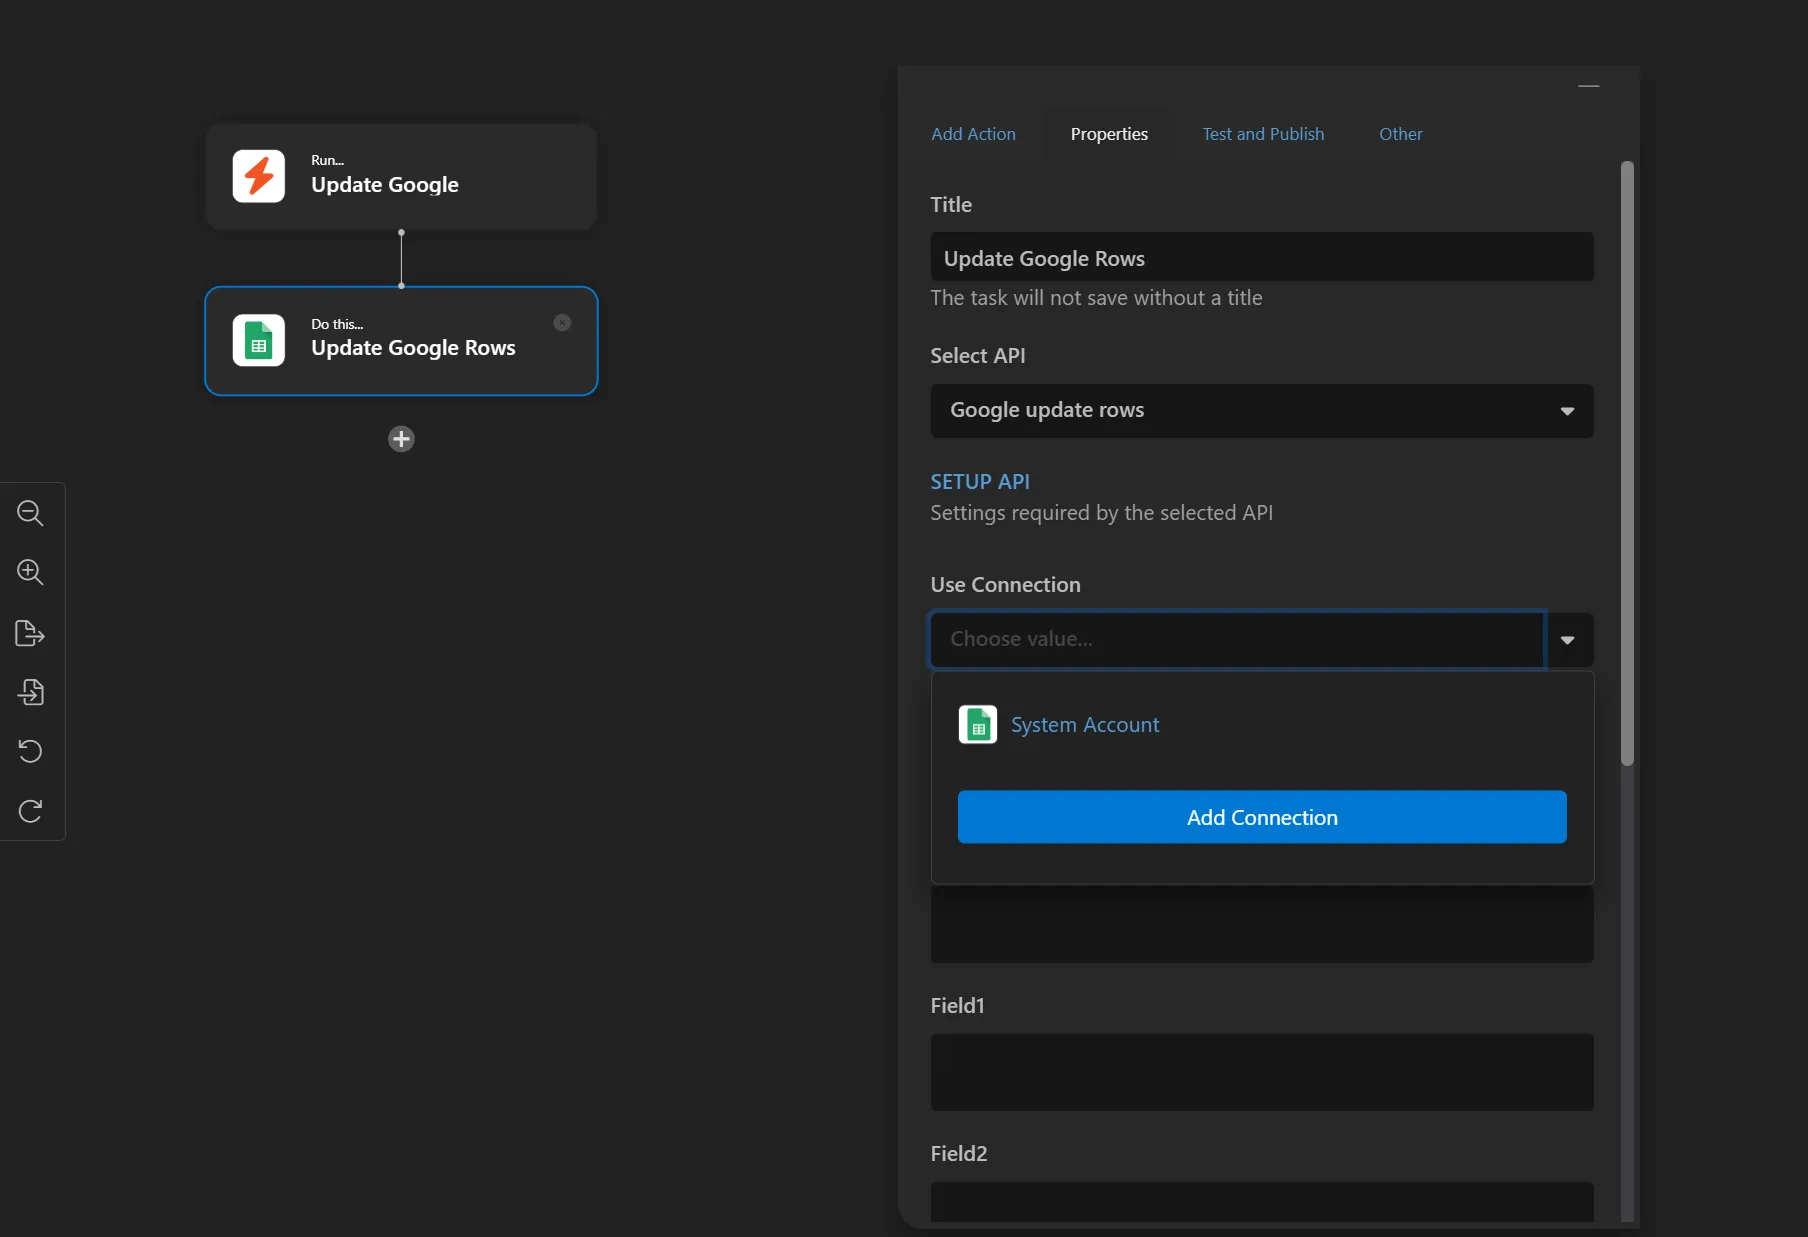Image resolution: width=1808 pixels, height=1237 pixels.
Task: Click the SETUP API link
Action: point(980,482)
